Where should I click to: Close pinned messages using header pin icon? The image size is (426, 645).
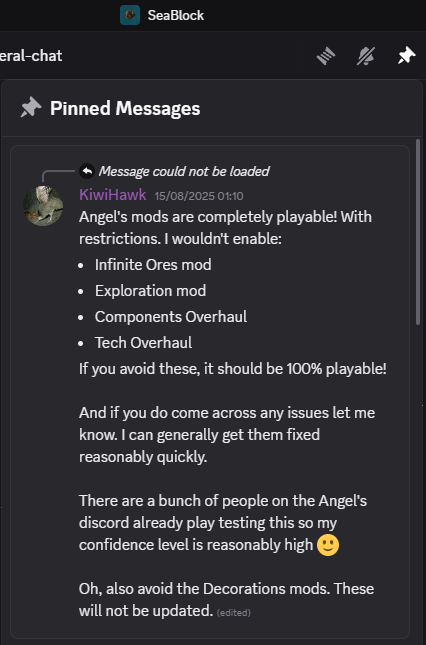click(x=406, y=56)
